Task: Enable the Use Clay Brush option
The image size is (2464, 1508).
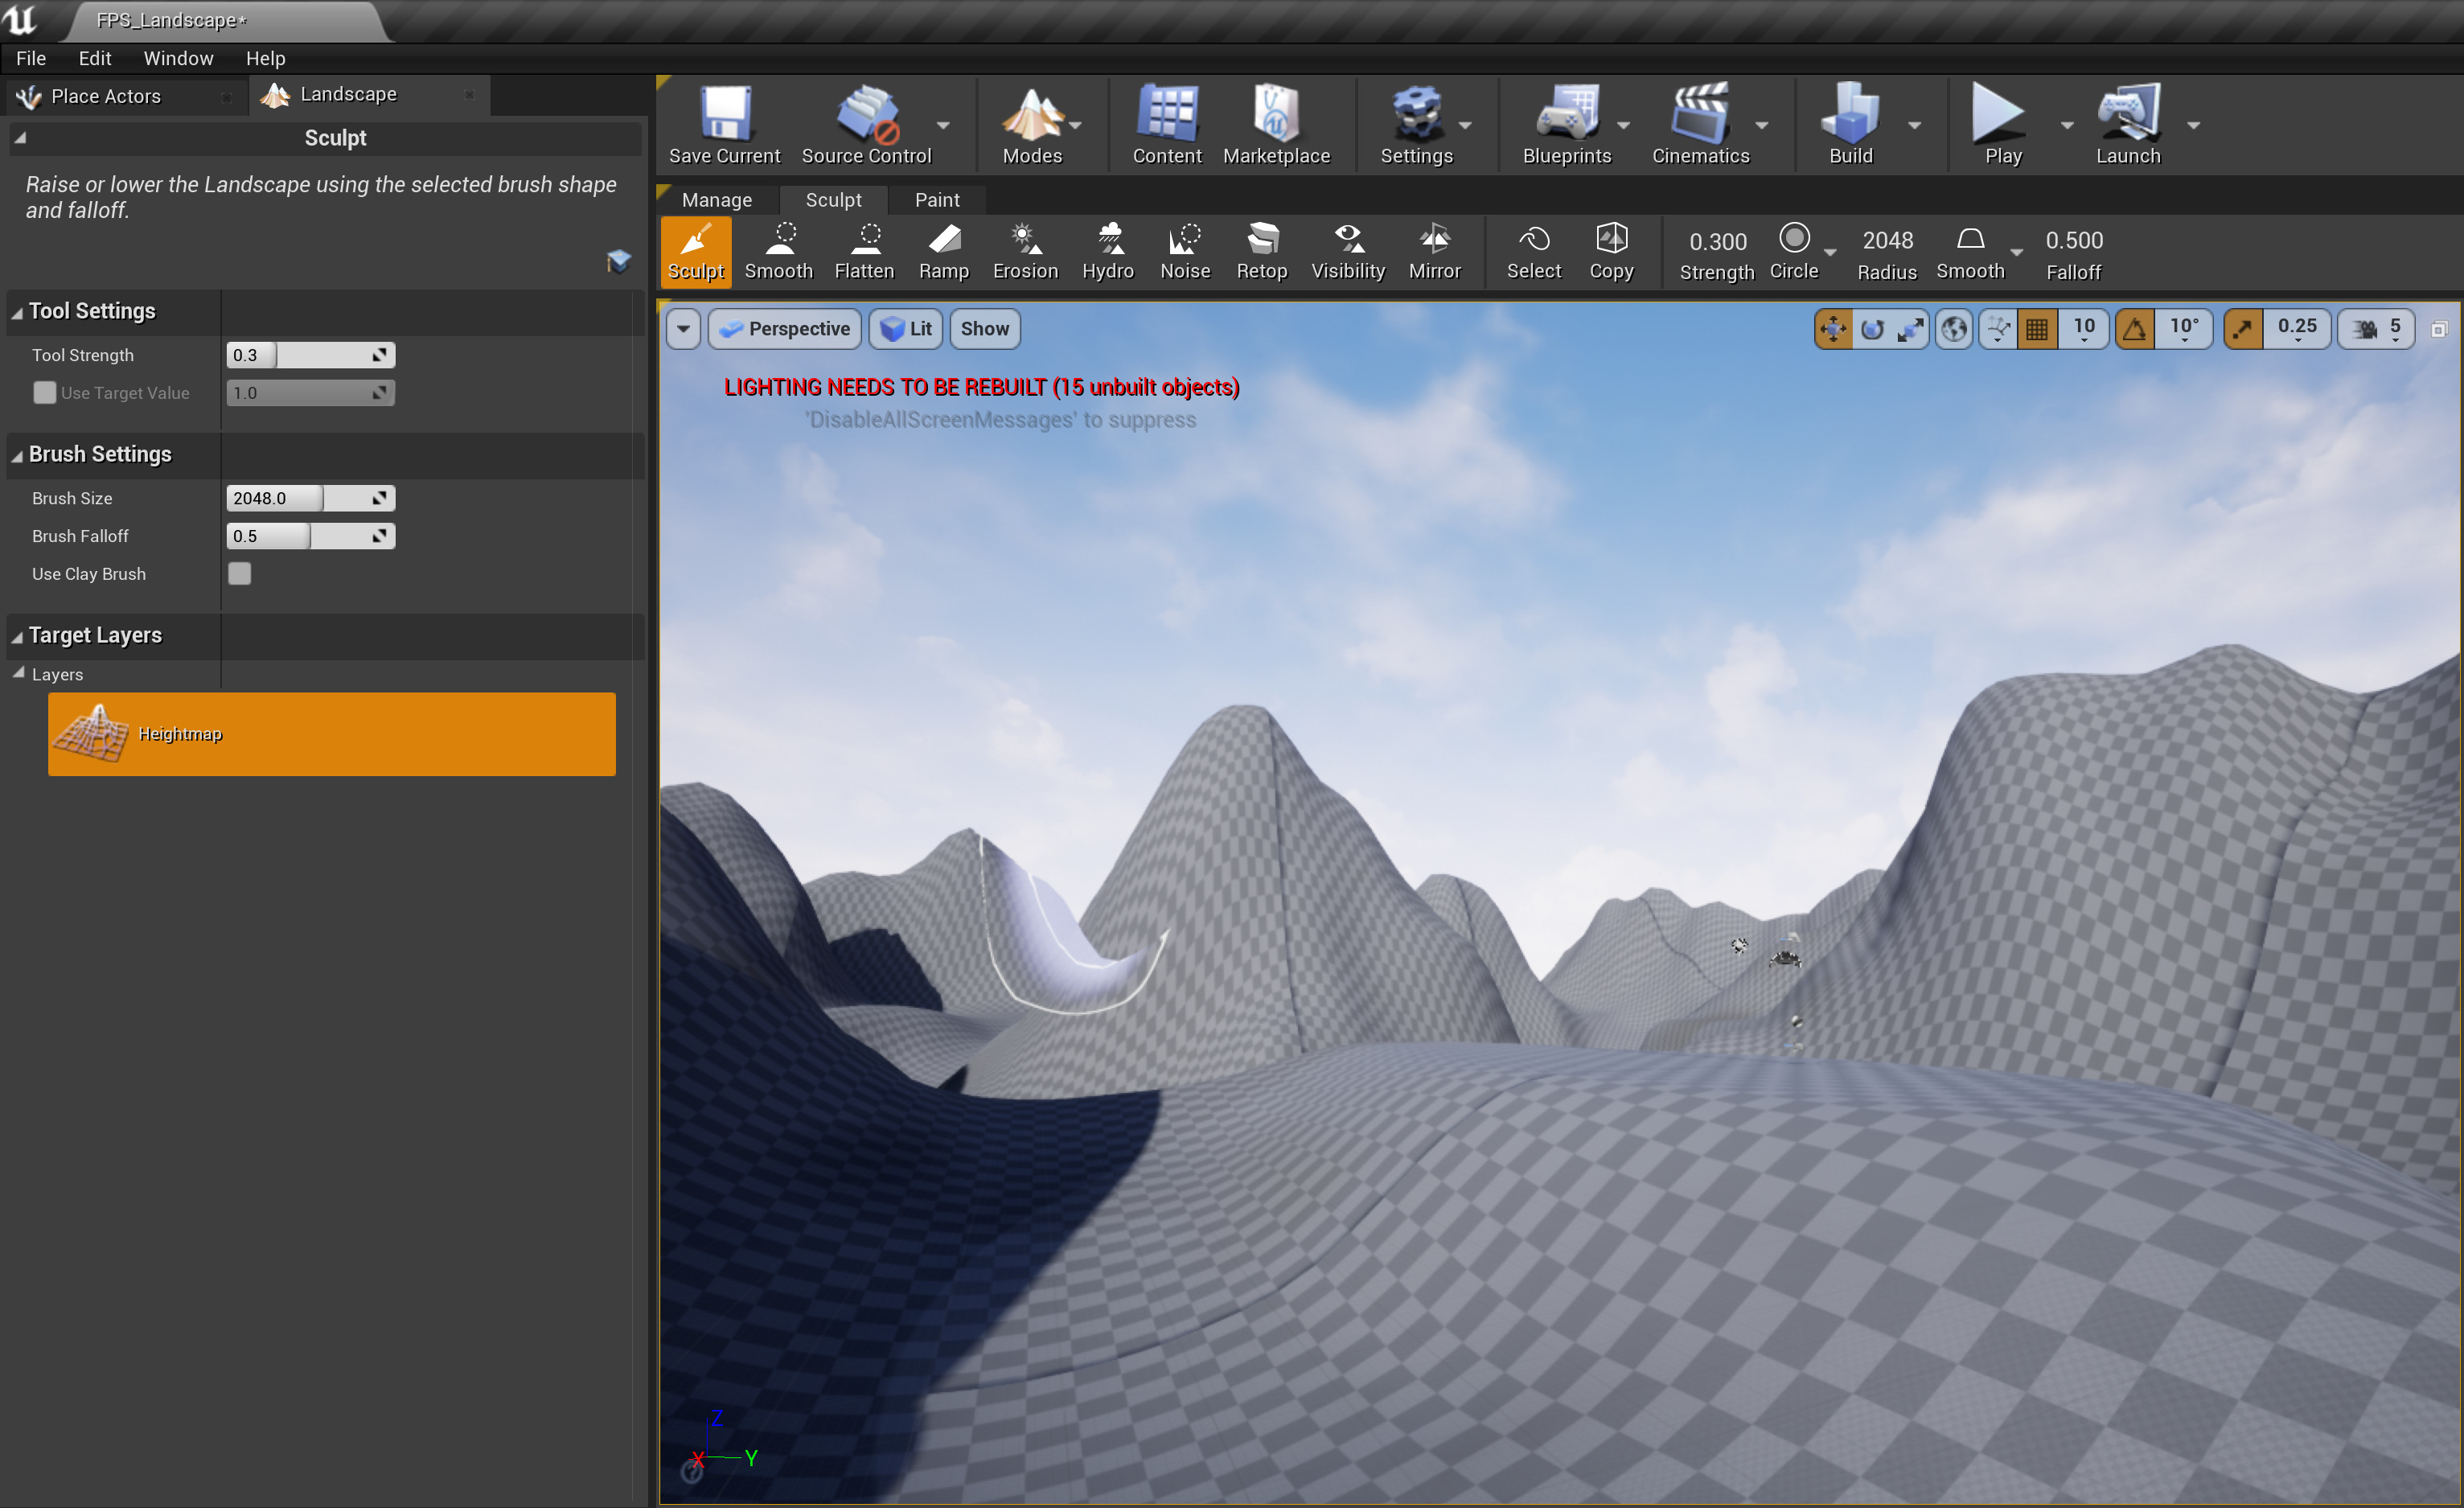Action: (240, 573)
